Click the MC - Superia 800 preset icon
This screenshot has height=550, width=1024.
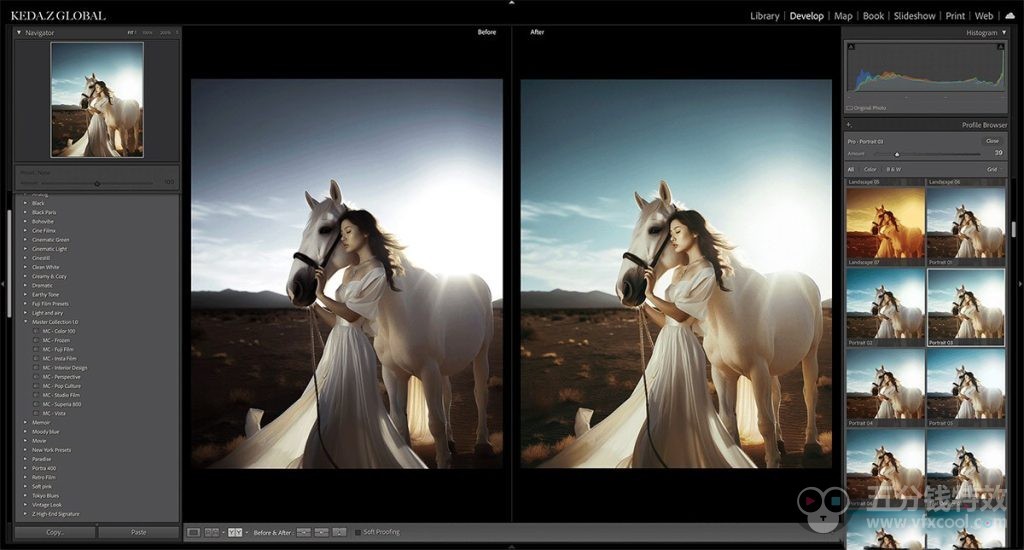click(36, 404)
